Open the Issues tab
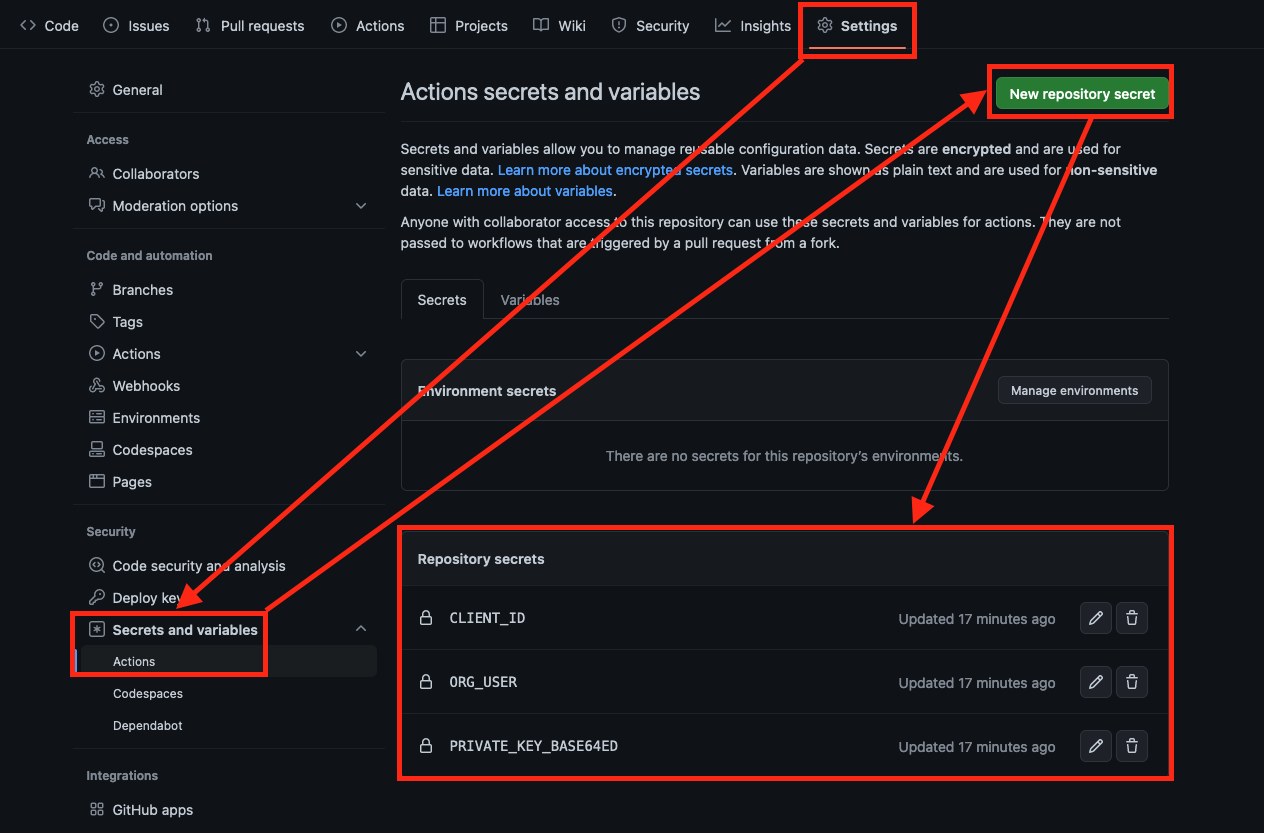This screenshot has width=1264, height=833. click(x=136, y=26)
